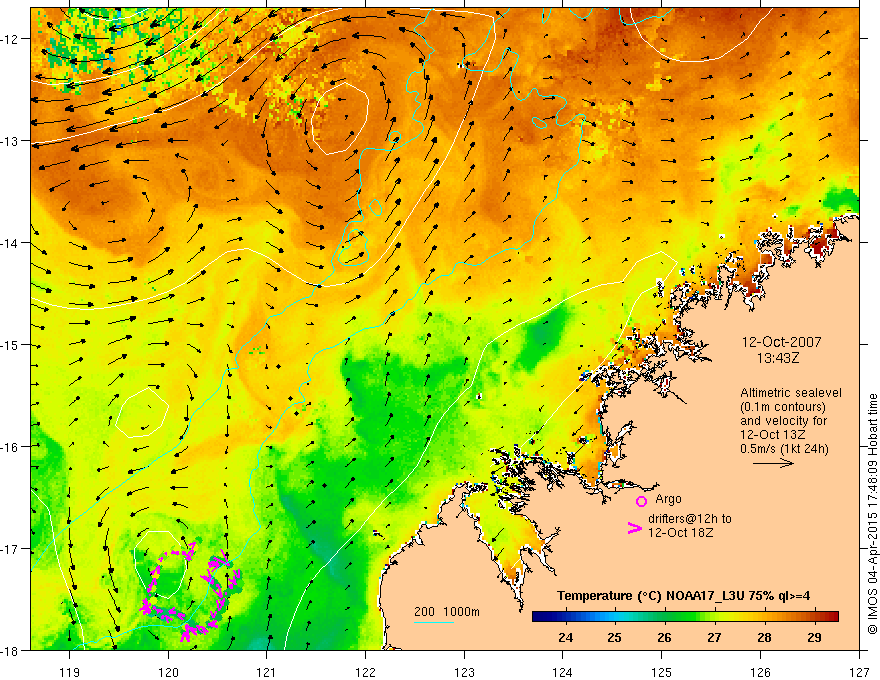Click the color bar tick label 25
The height and width of the screenshot is (680, 880).
615,637
